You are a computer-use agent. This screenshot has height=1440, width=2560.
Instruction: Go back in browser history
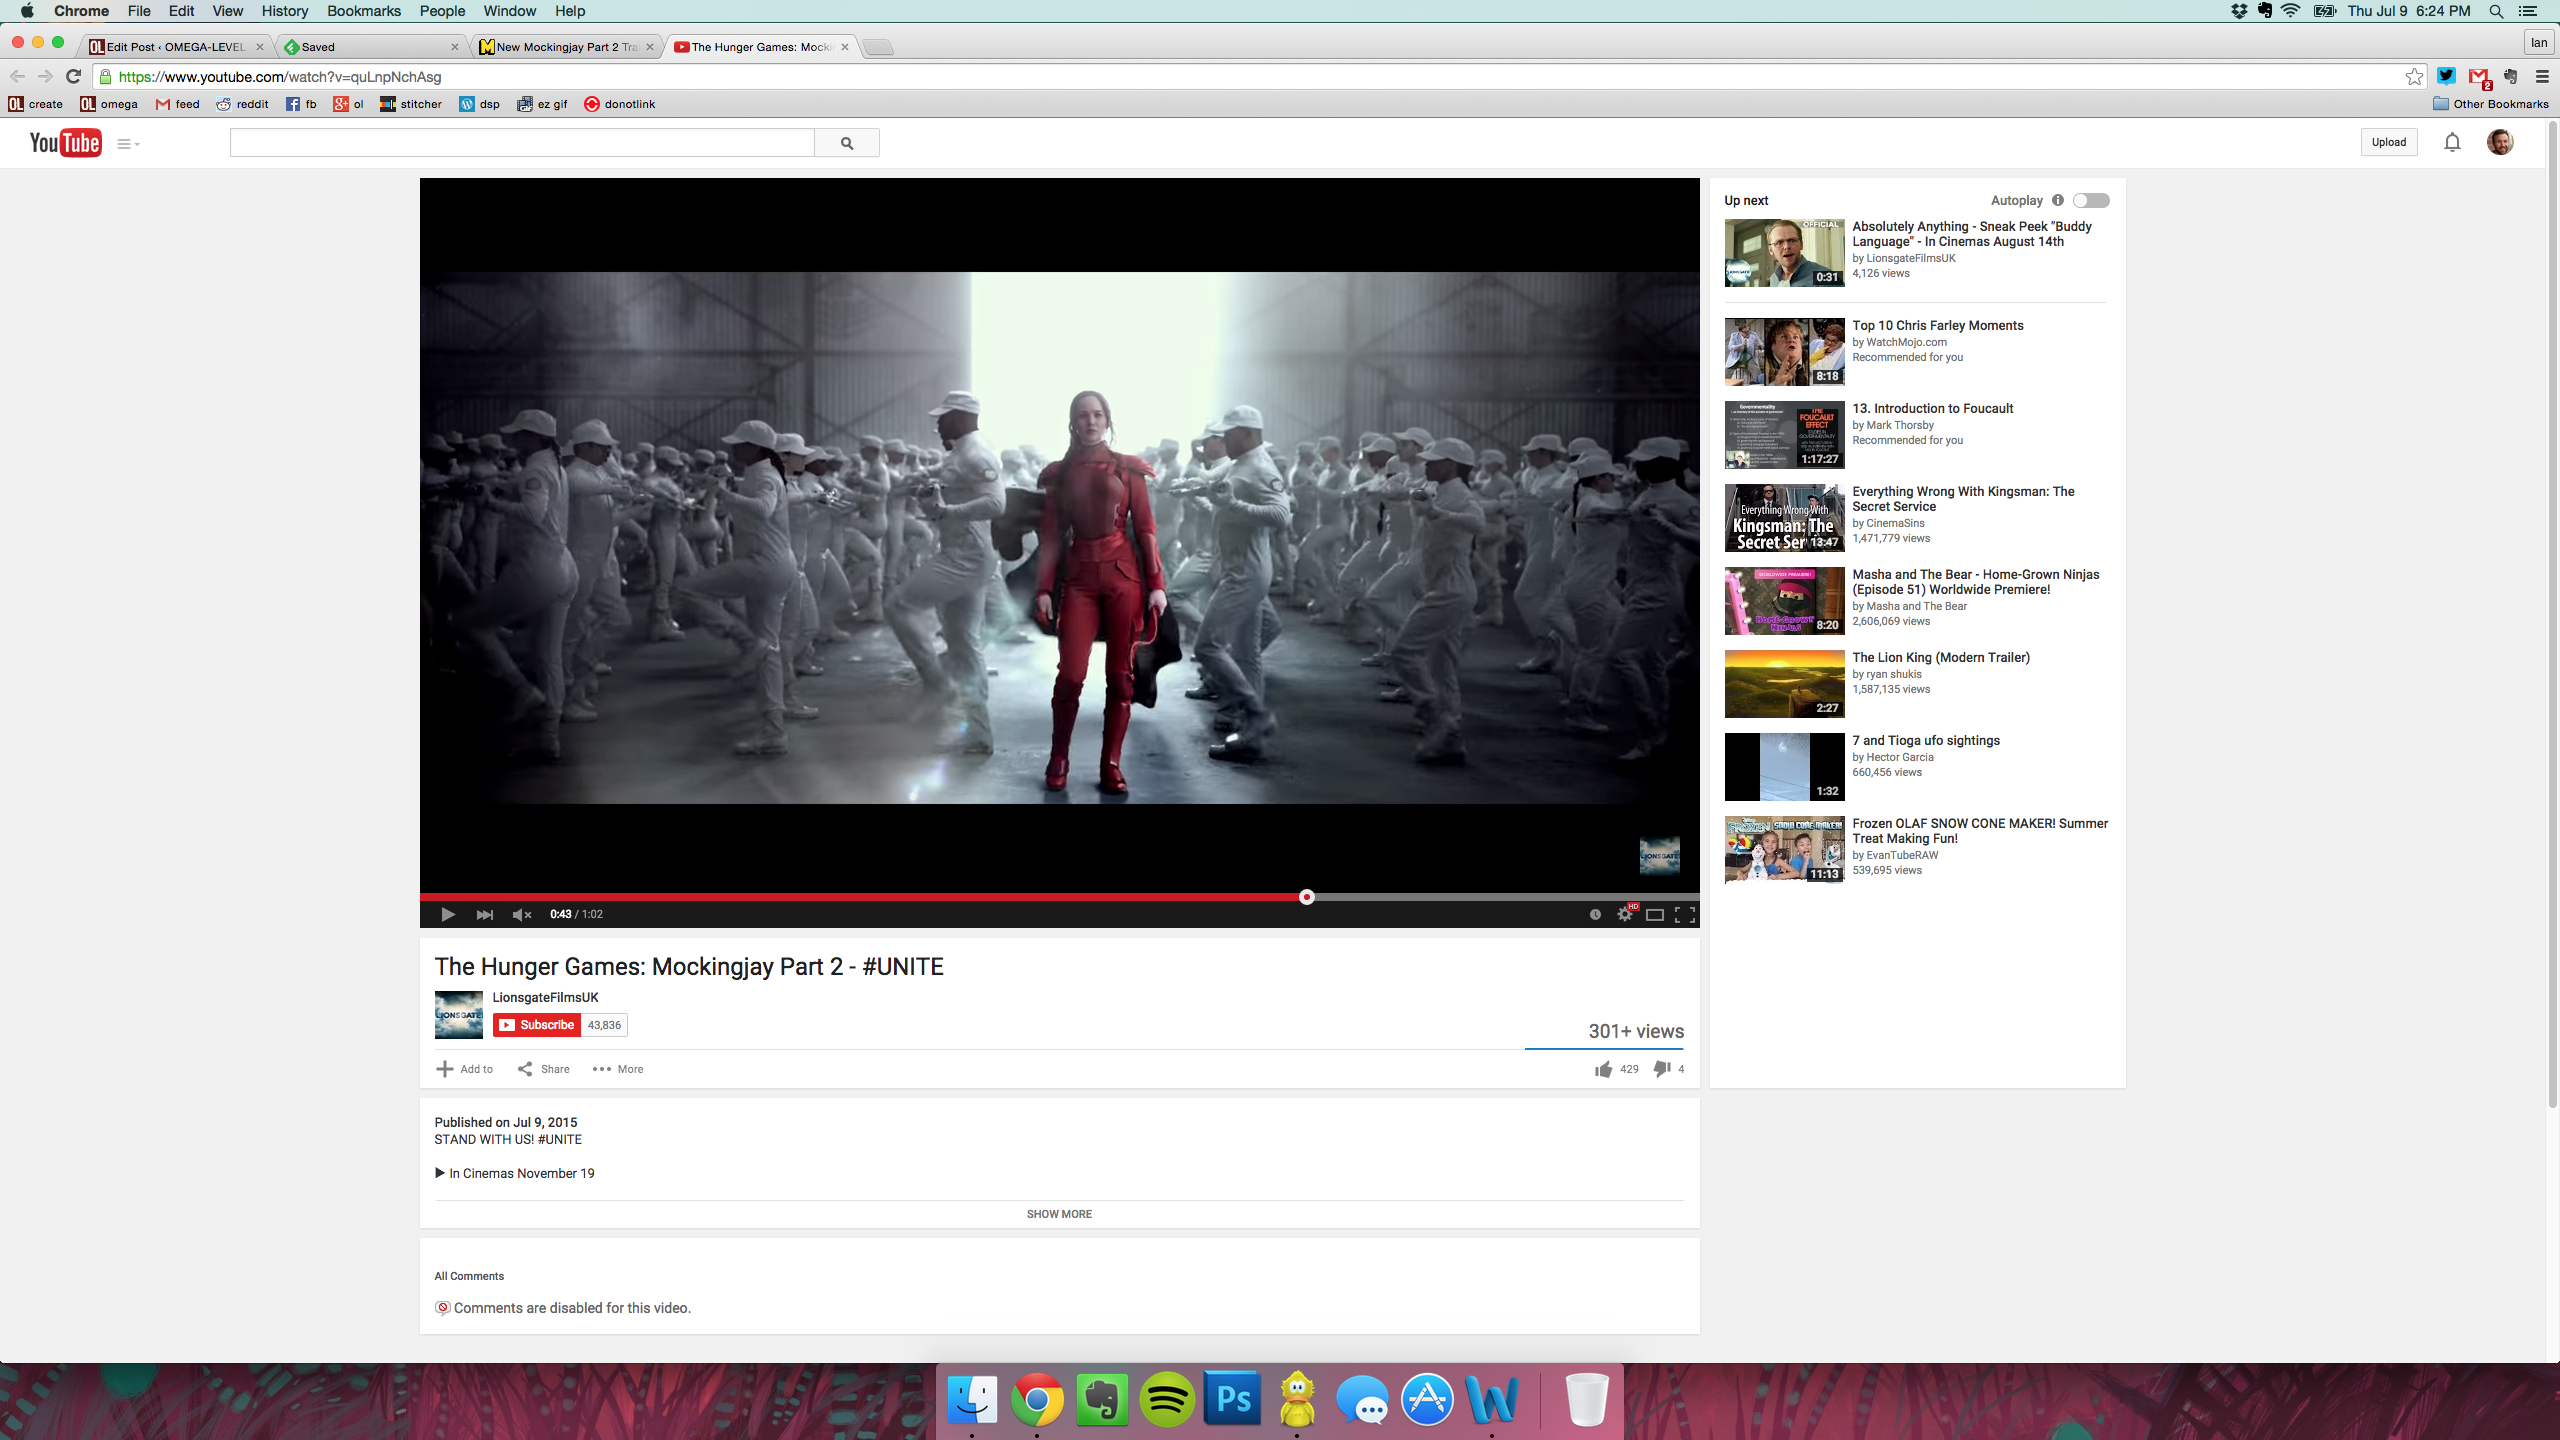tap(17, 76)
